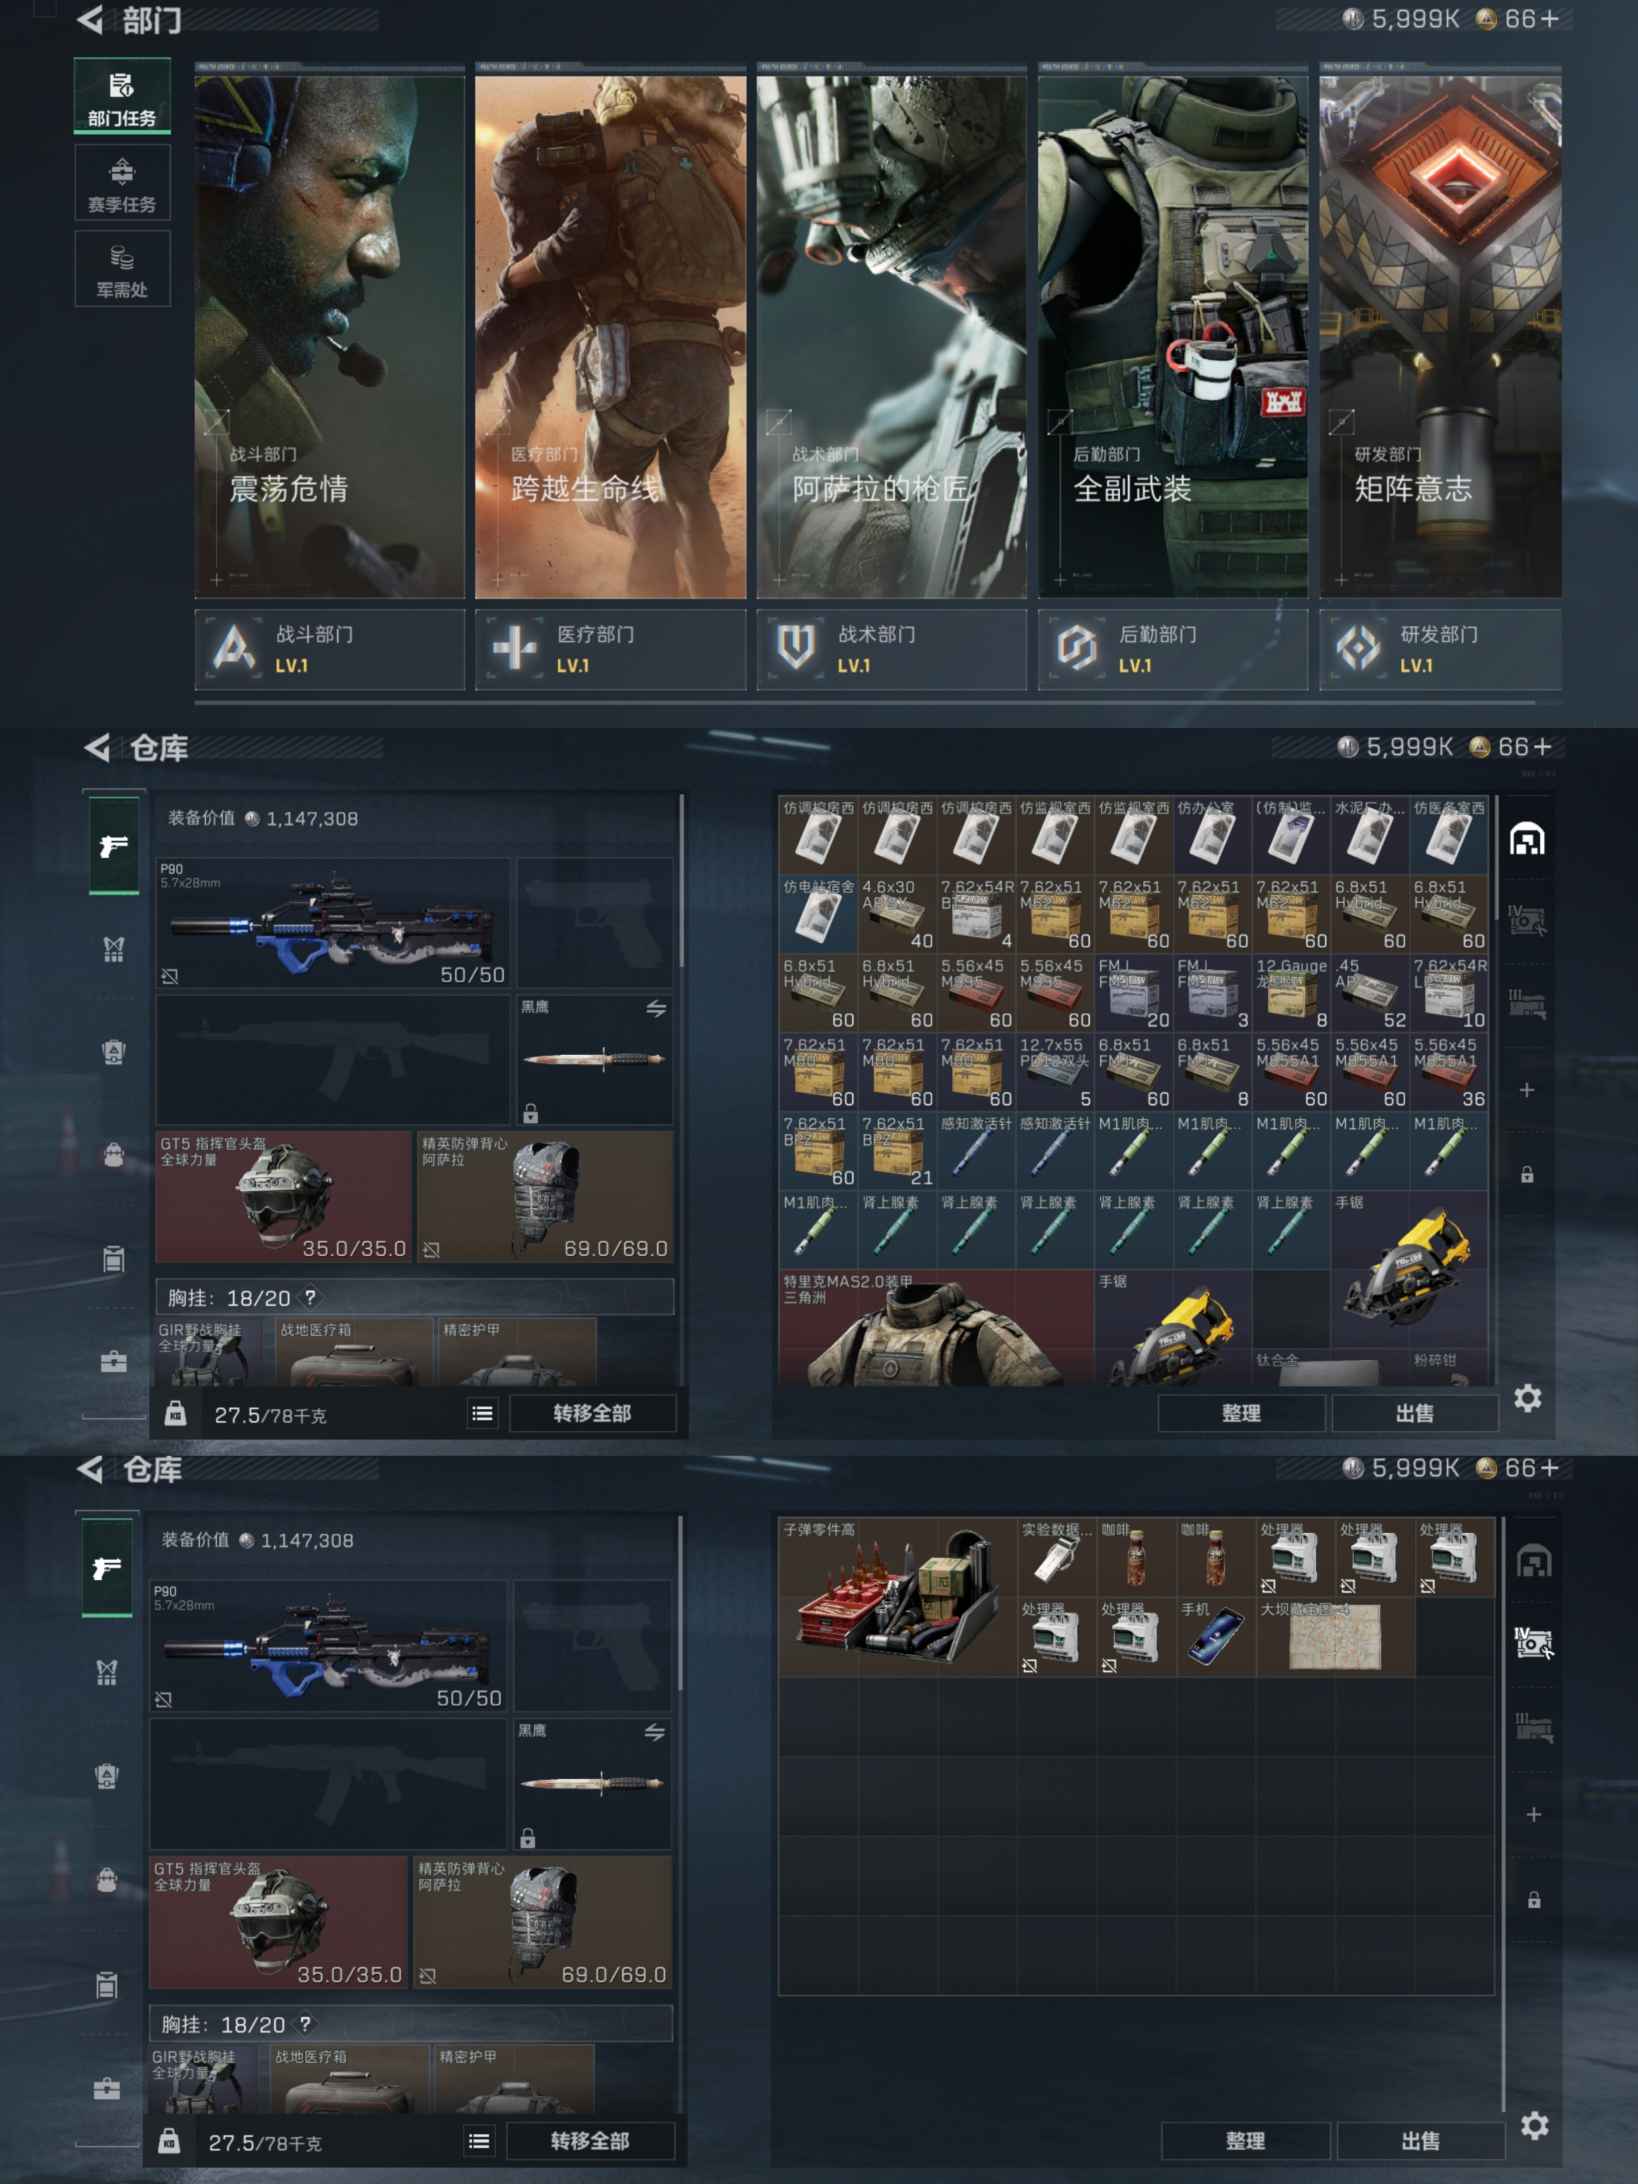Open the 部门任务 tab
This screenshot has height=2184, width=1638.
121,97
